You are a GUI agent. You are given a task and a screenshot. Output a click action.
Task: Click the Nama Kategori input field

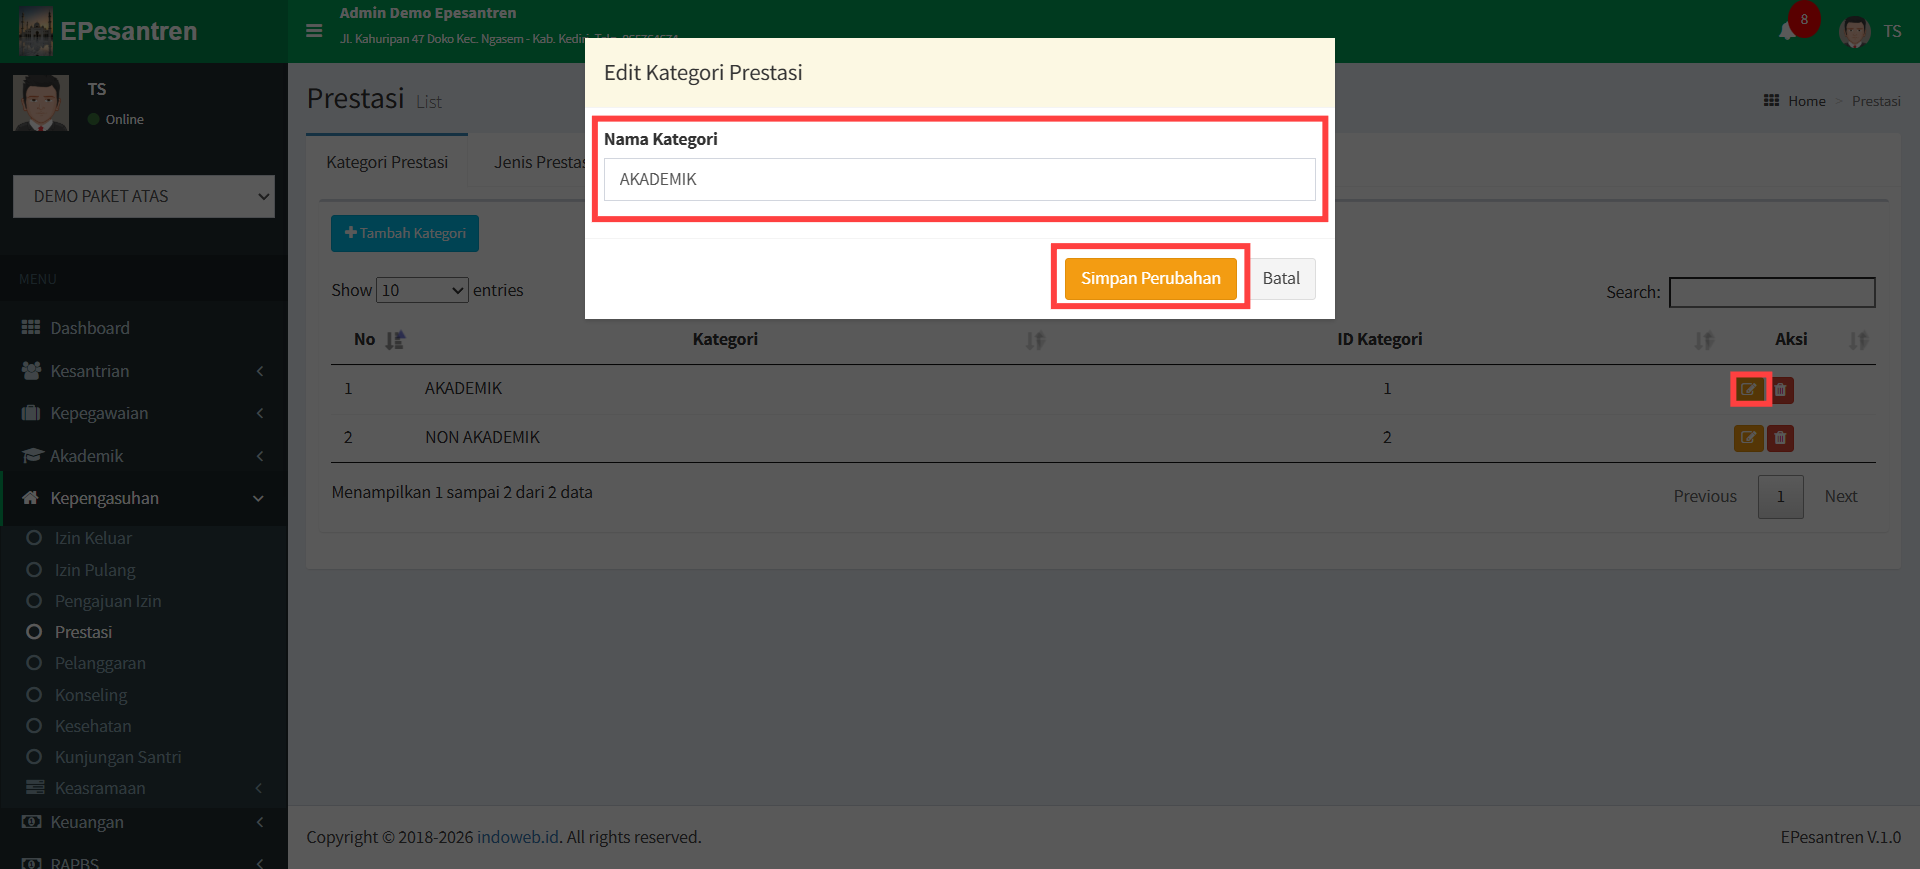tap(959, 180)
